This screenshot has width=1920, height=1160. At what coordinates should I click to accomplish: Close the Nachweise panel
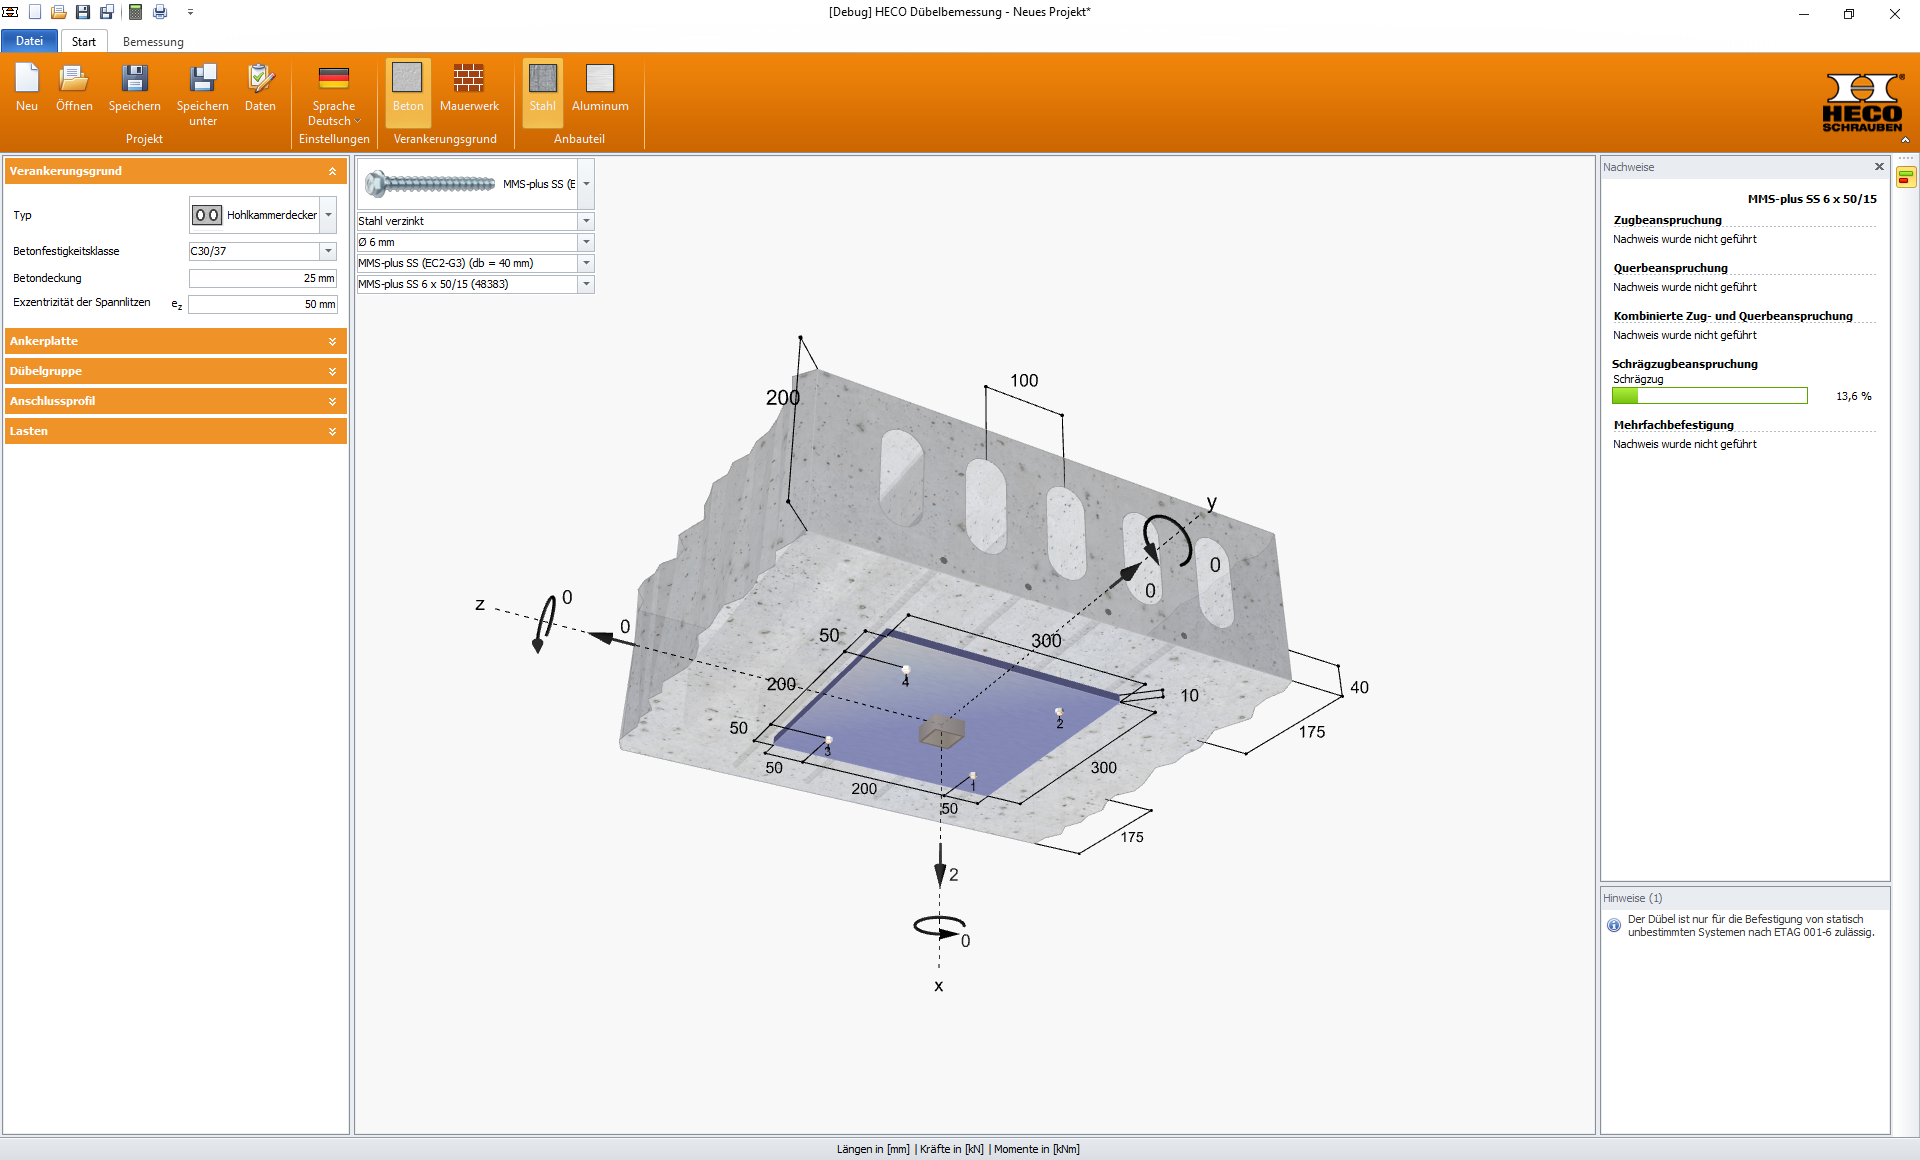point(1879,167)
